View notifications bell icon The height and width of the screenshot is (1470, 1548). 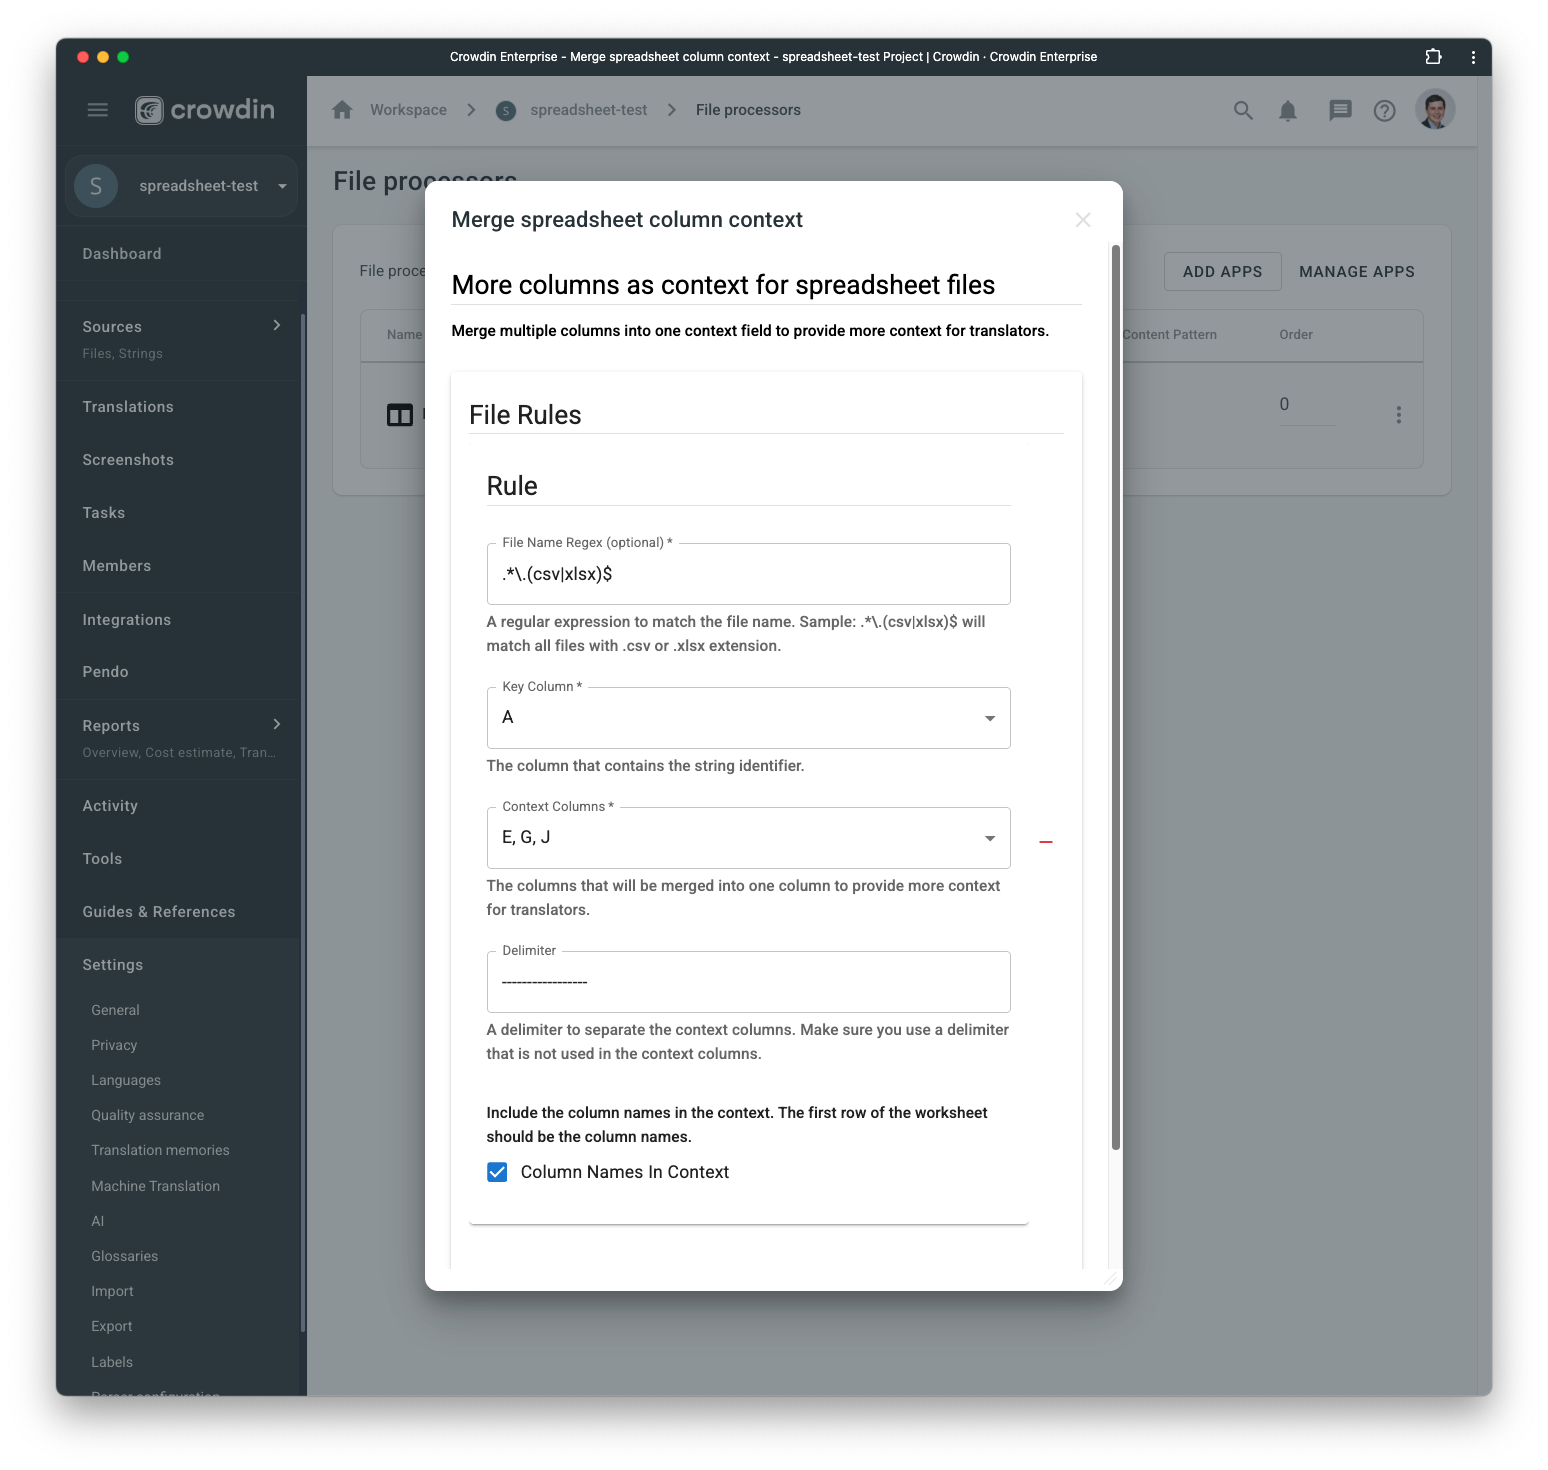point(1288,111)
